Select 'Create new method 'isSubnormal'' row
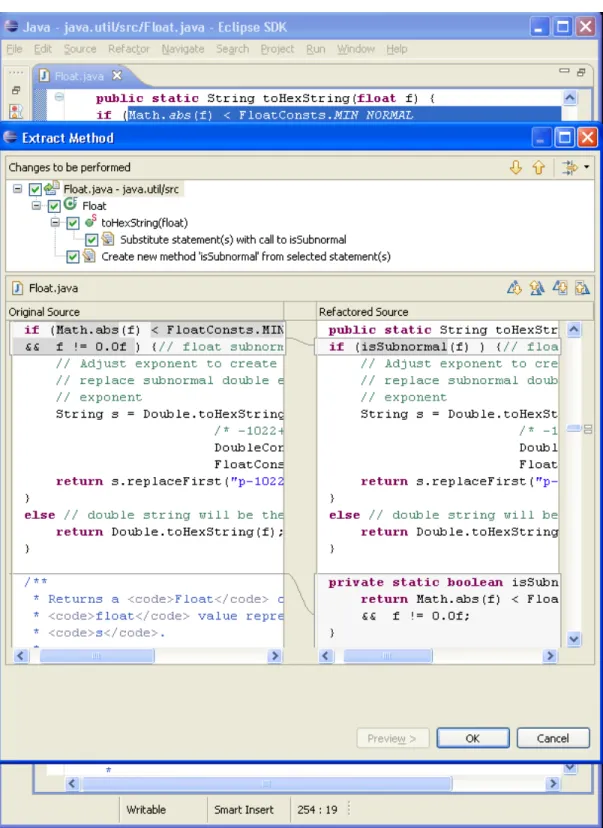The height and width of the screenshot is (828, 603). (x=246, y=257)
